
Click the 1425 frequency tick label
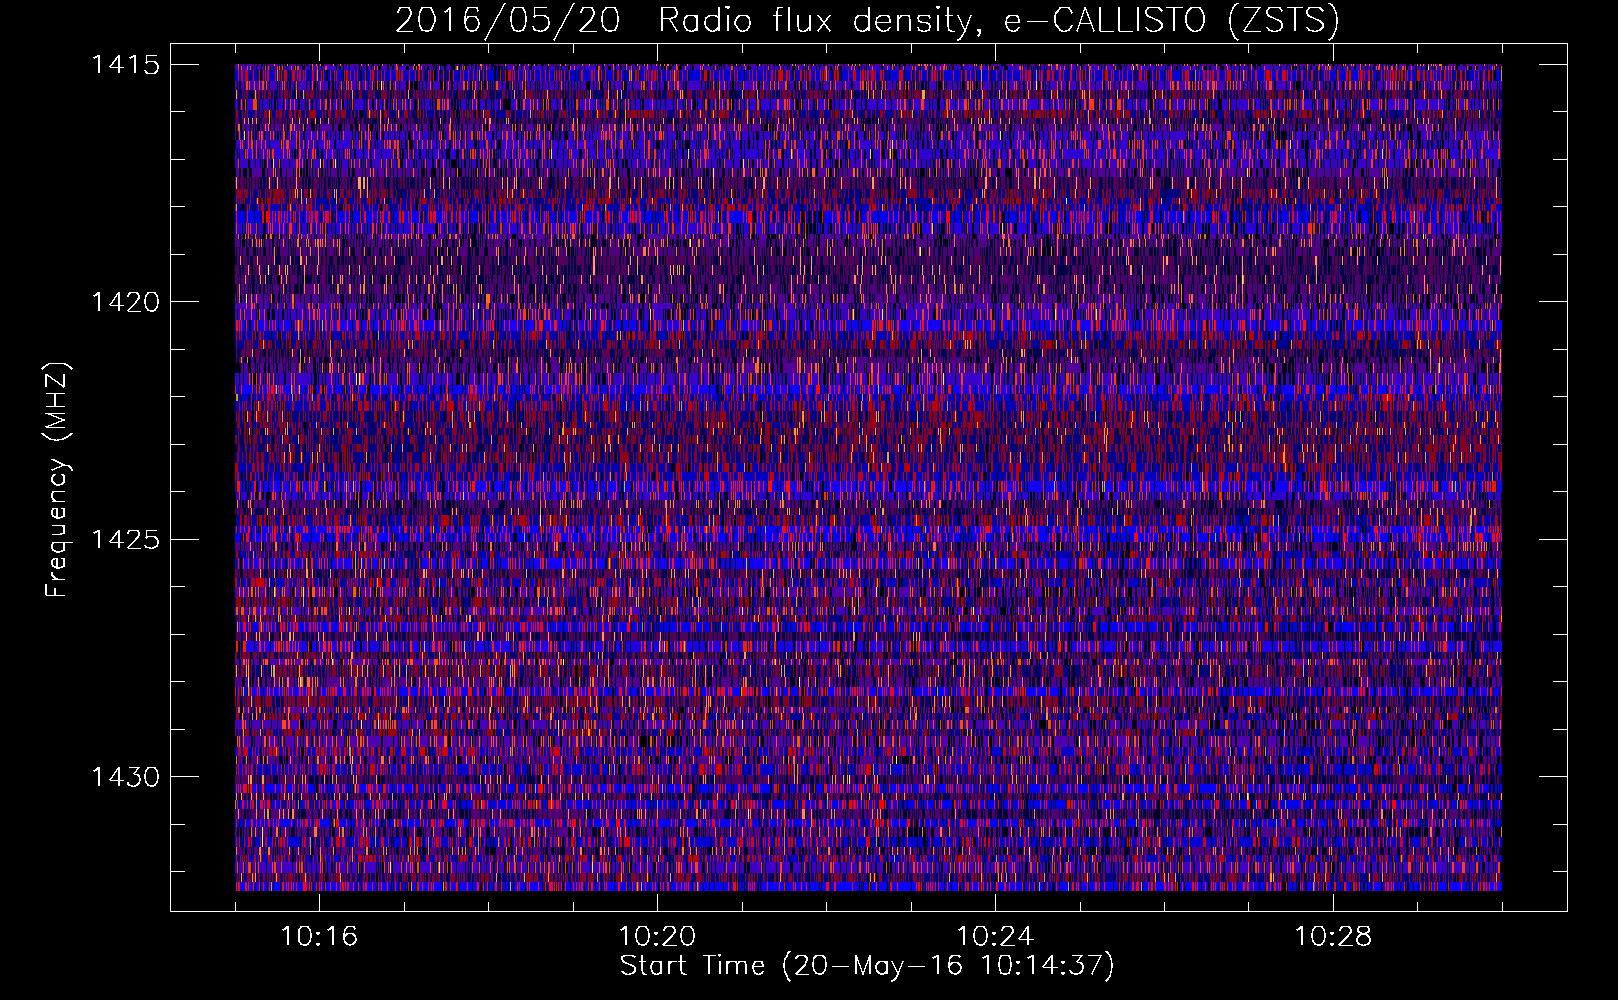(x=126, y=540)
